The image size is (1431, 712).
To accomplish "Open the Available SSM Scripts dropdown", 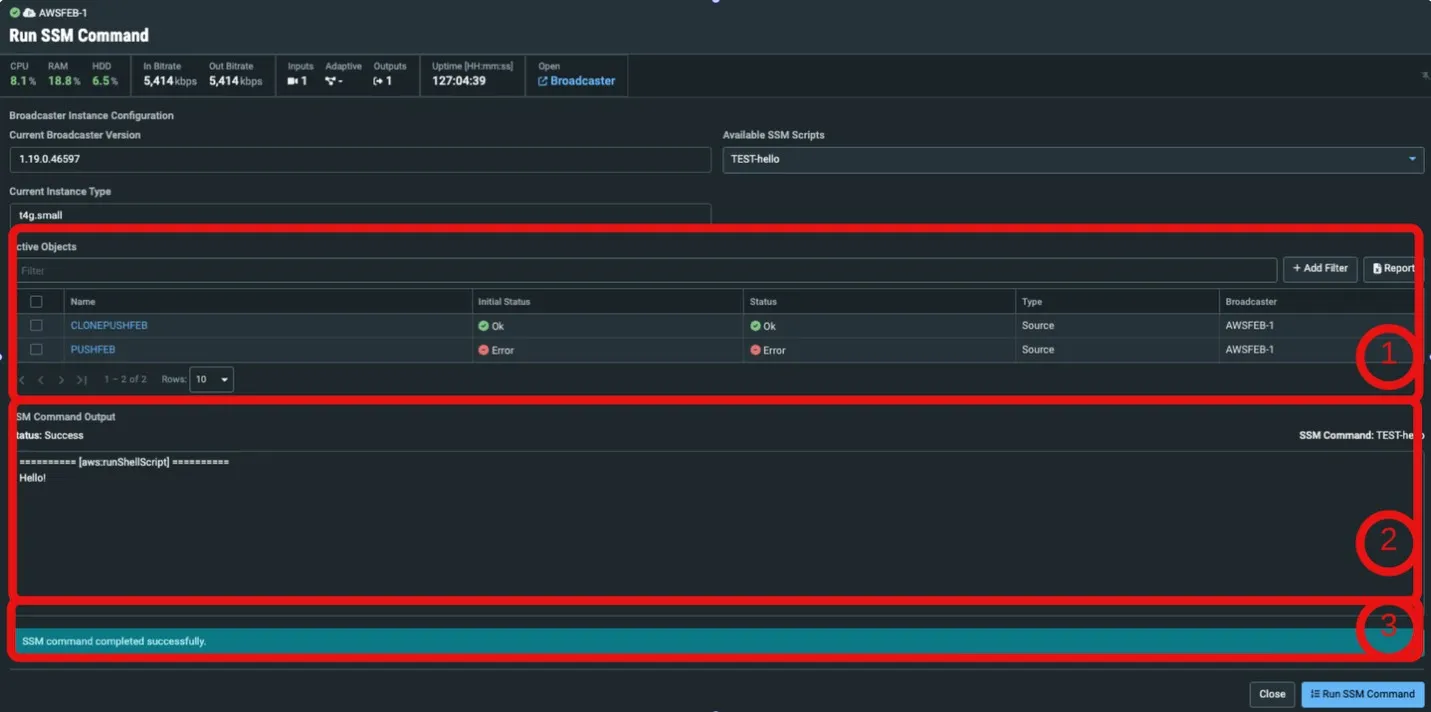I will (x=1073, y=159).
